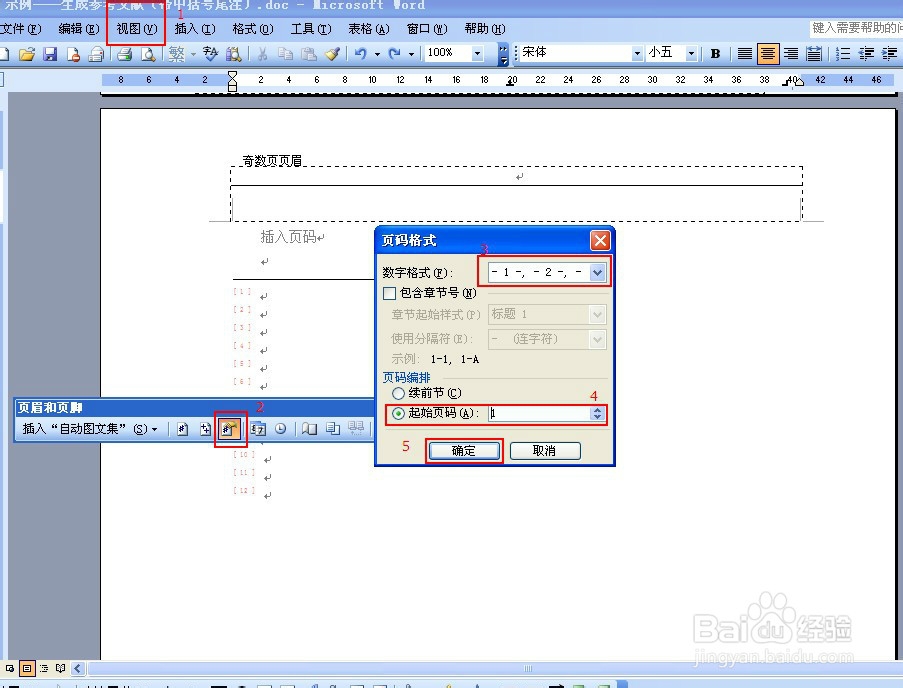Image resolution: width=903 pixels, height=688 pixels.
Task: Open Print Preview magnifier icon
Action: pos(148,54)
